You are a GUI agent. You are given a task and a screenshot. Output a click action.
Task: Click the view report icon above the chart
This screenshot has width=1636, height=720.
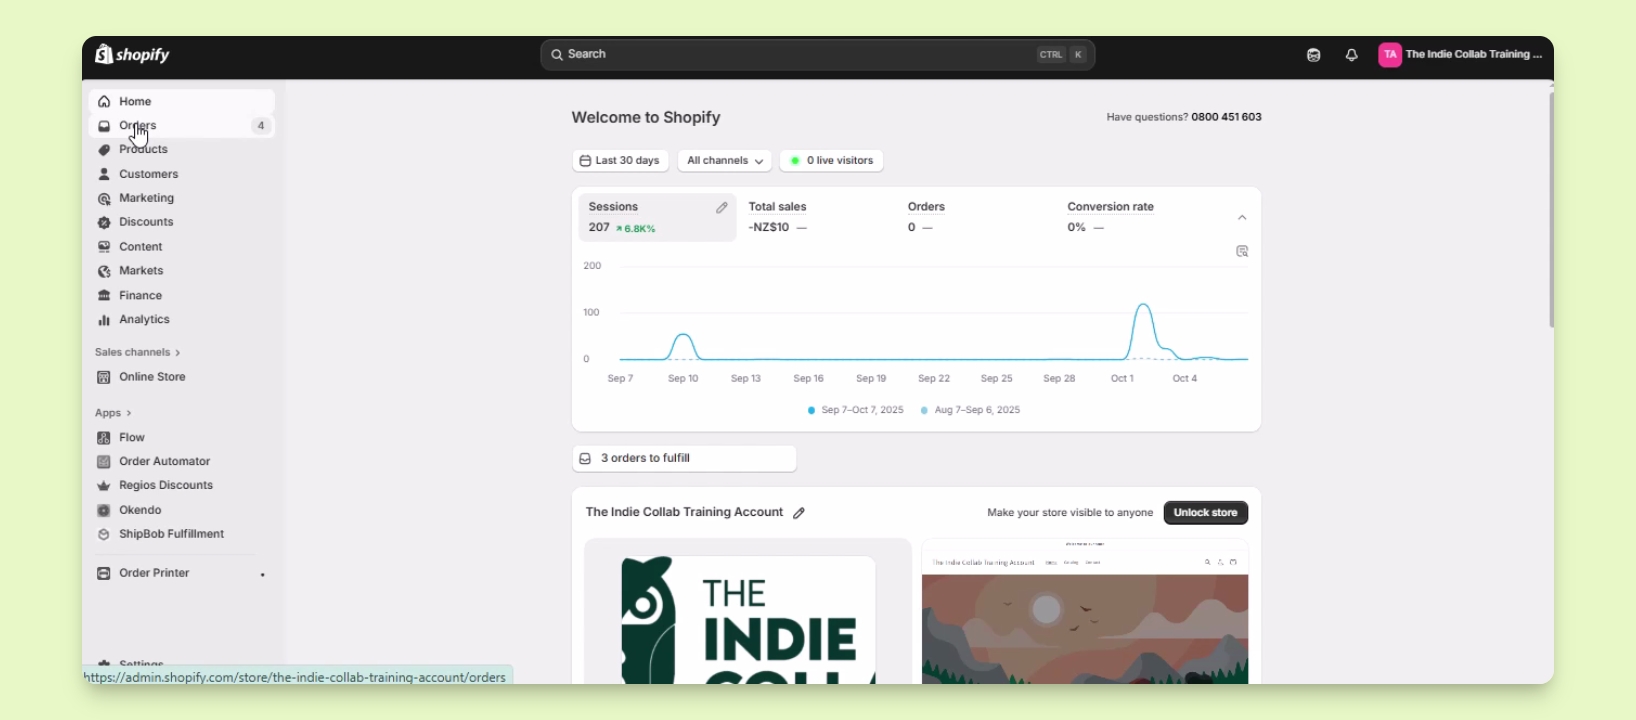coord(1243,252)
